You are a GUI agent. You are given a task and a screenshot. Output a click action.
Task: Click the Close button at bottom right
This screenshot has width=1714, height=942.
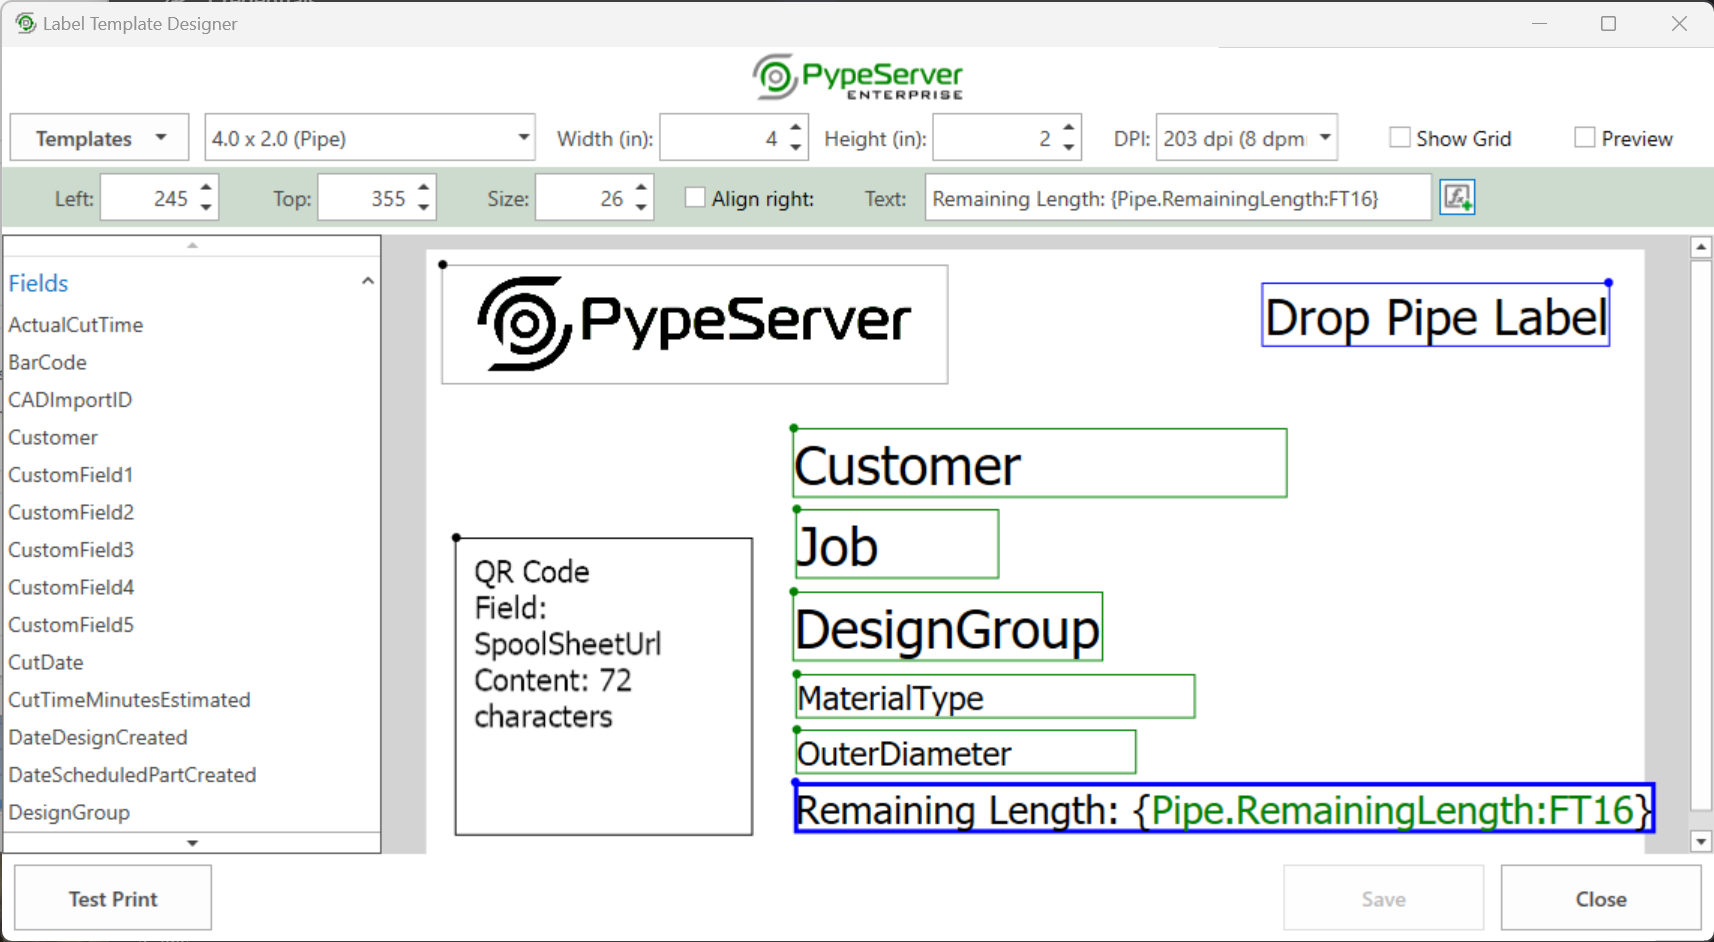[1601, 899]
